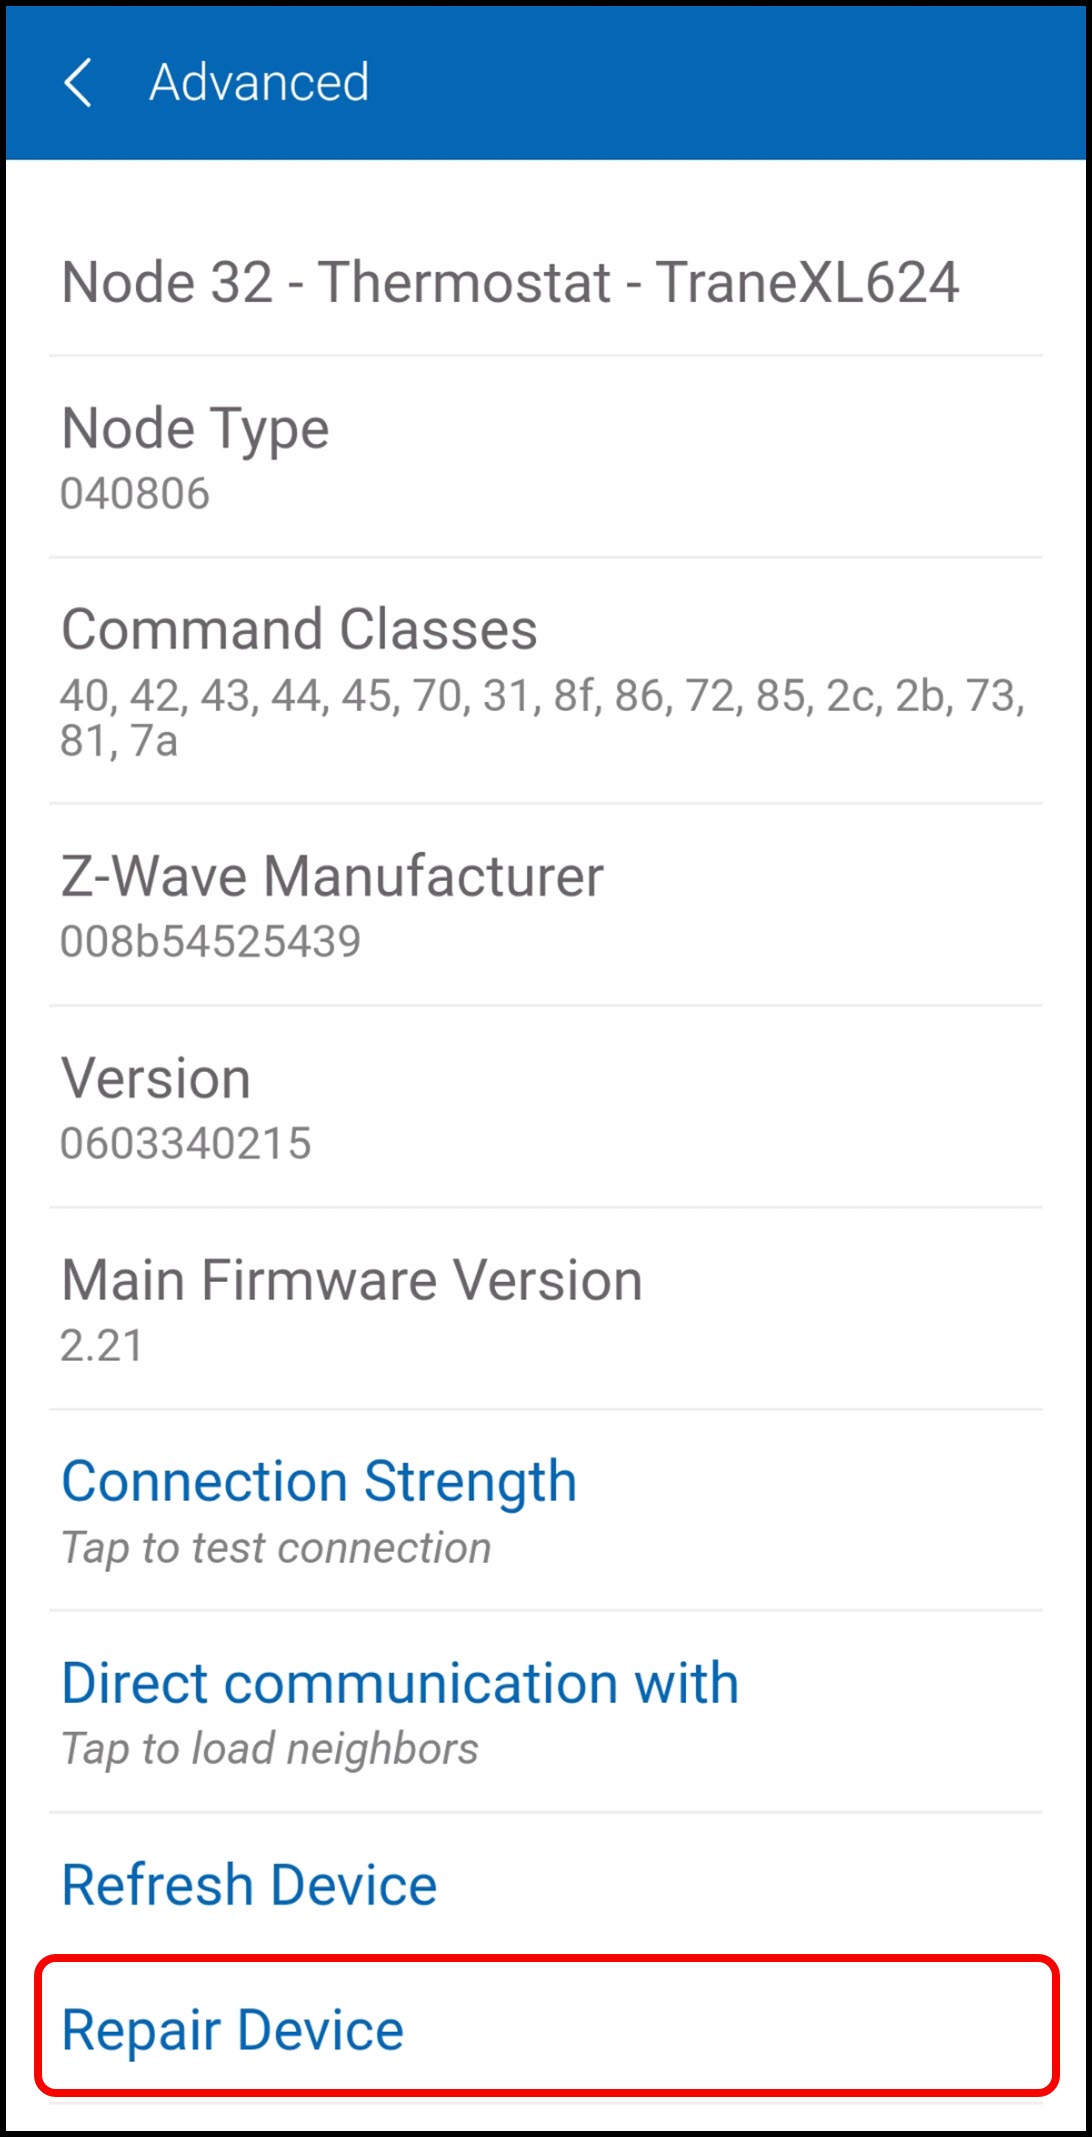Tap the 'Tap to test connection' subtitle
This screenshot has height=2137, width=1092.
click(276, 1548)
